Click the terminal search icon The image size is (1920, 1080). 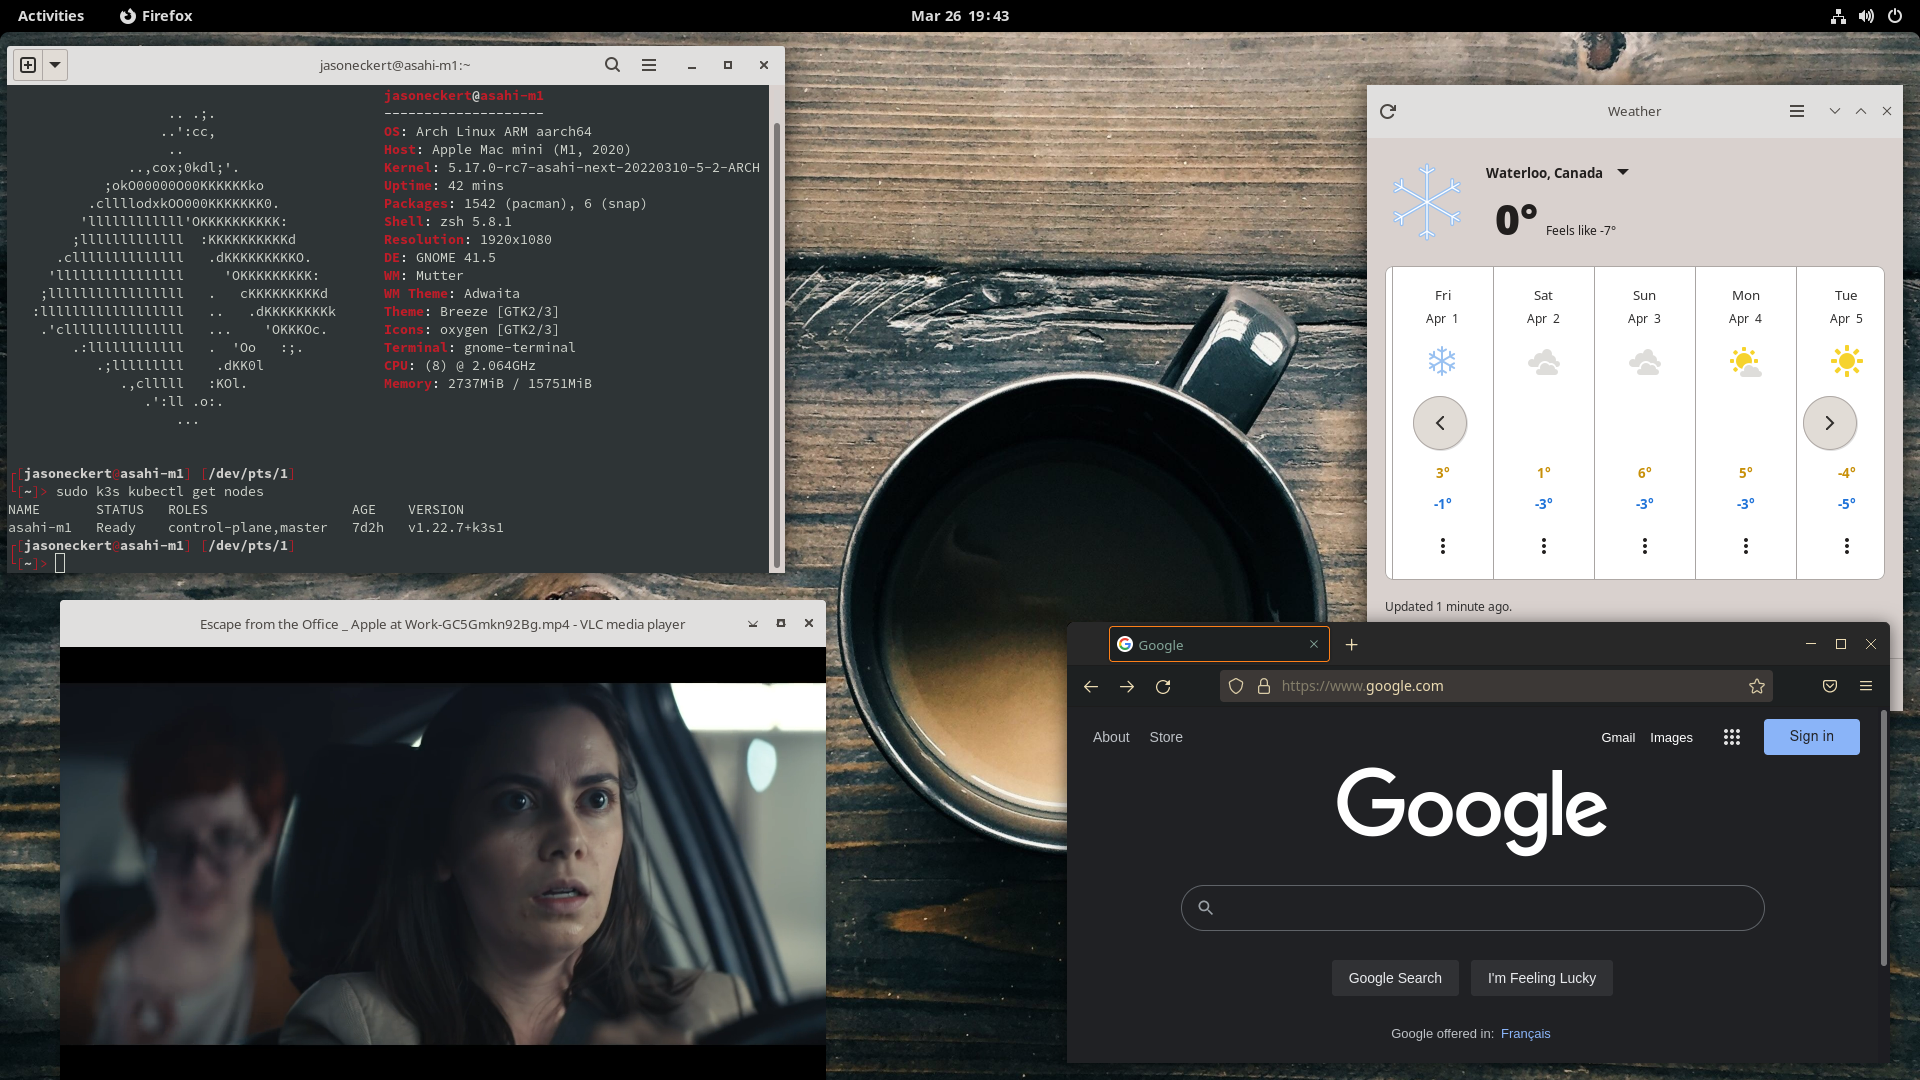(612, 65)
